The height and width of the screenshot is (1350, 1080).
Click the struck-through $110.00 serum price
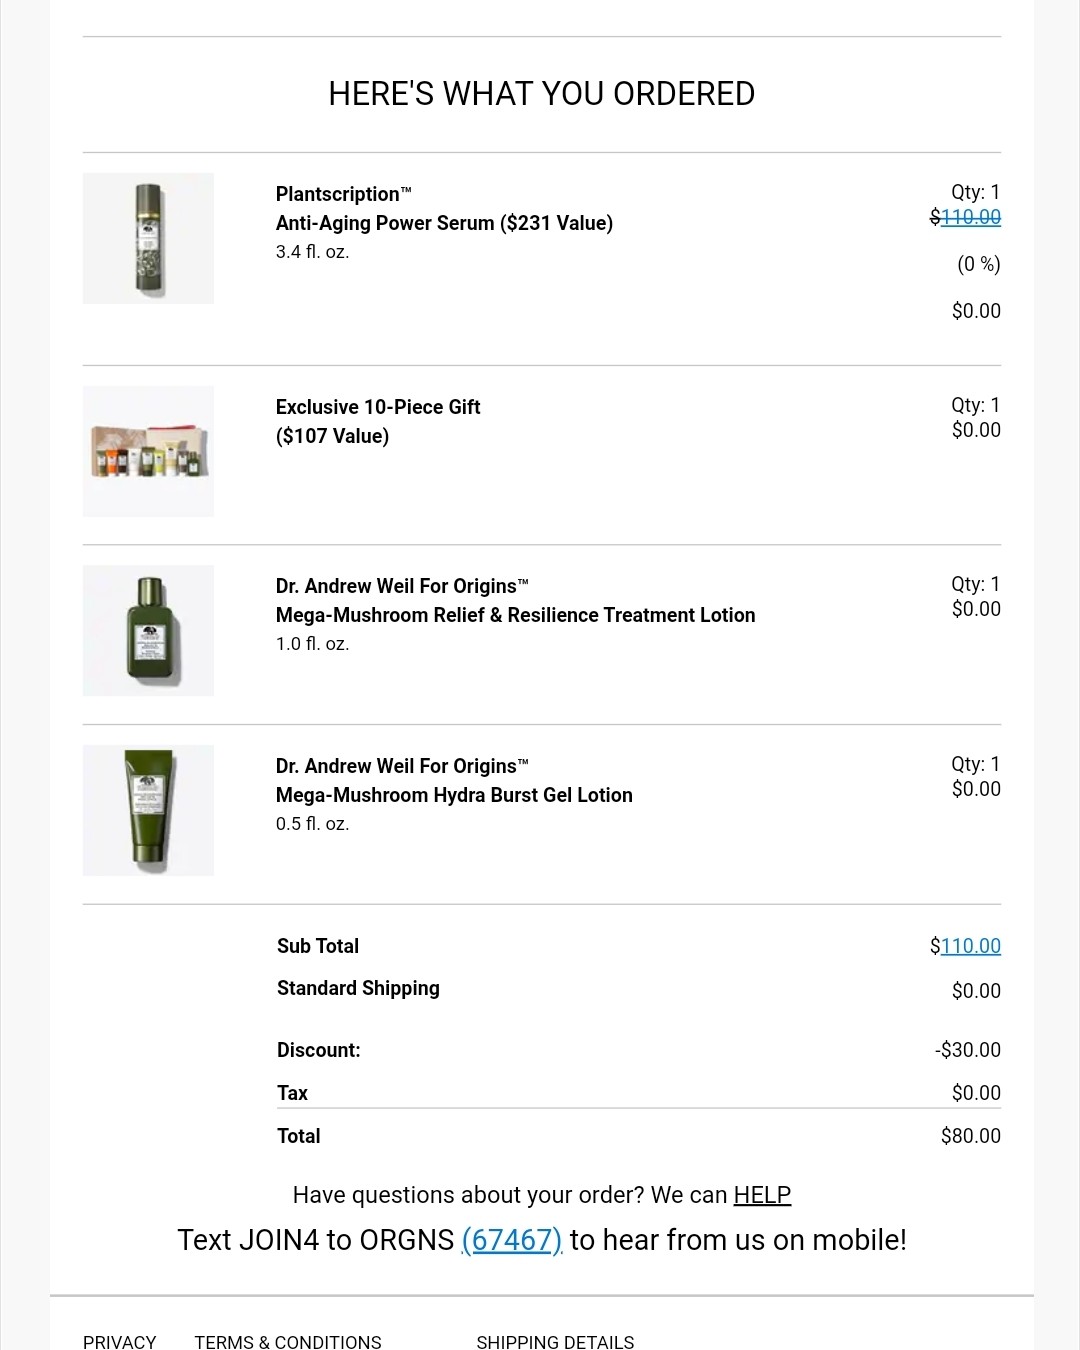965,217
